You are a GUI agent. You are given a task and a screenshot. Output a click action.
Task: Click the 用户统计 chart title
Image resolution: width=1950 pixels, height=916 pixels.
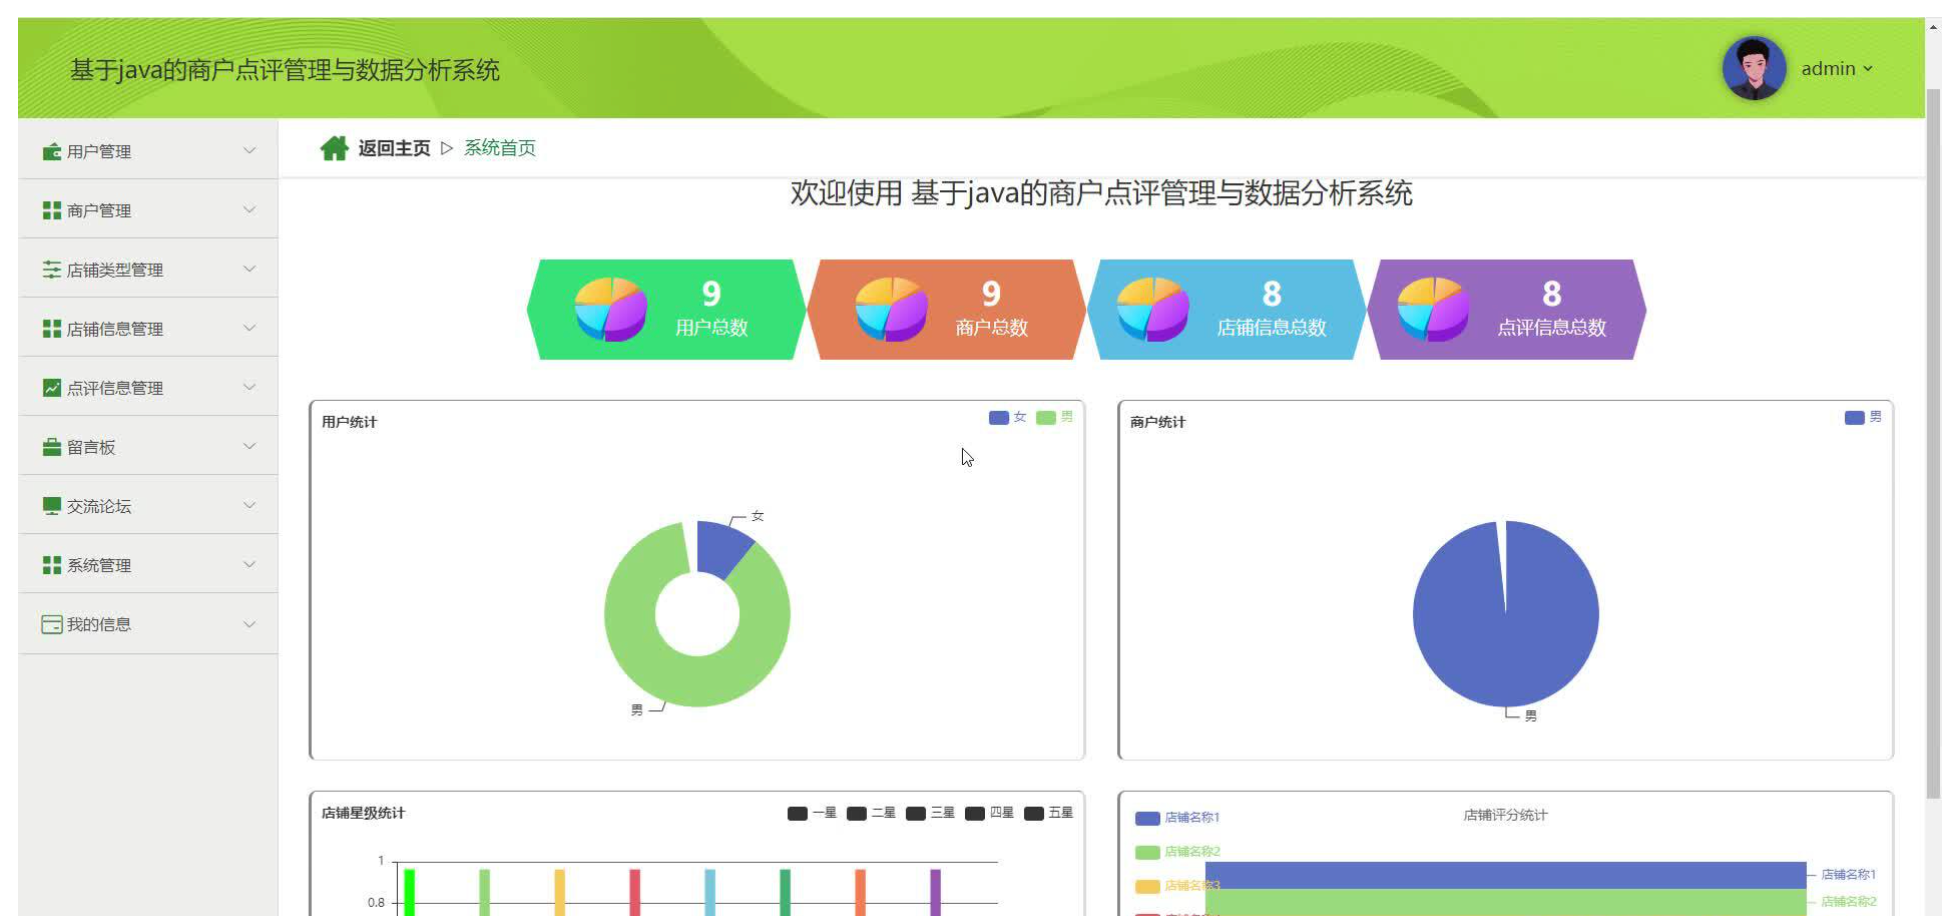click(349, 422)
